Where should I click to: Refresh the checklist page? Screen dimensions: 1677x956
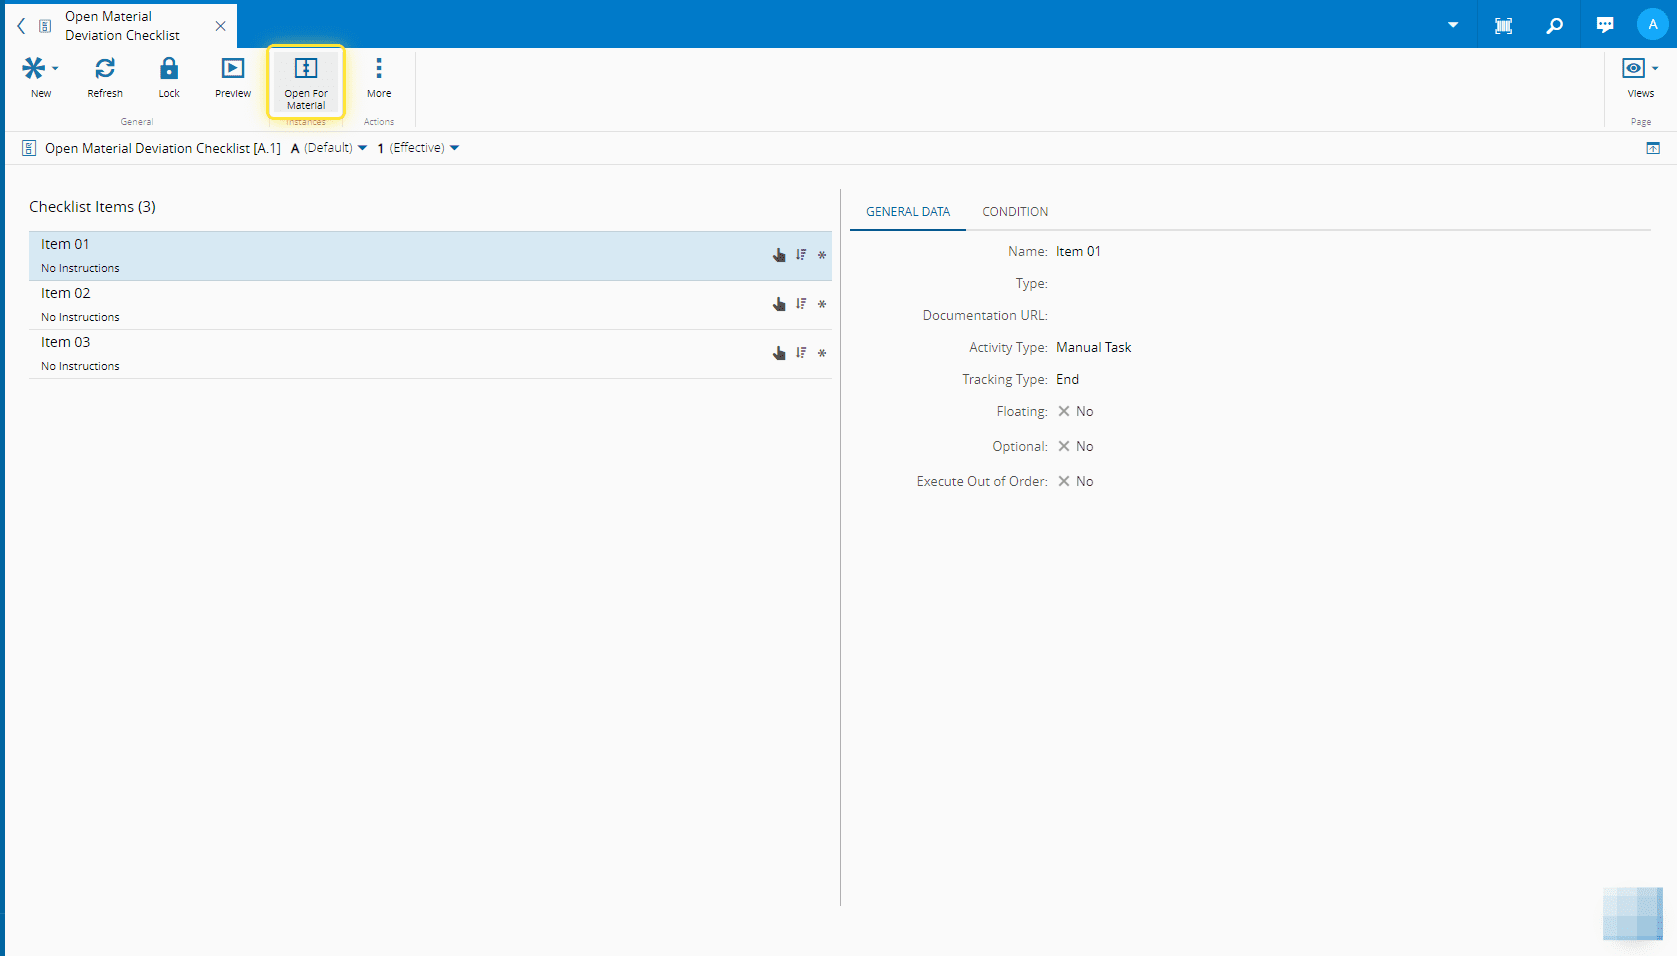click(x=105, y=69)
